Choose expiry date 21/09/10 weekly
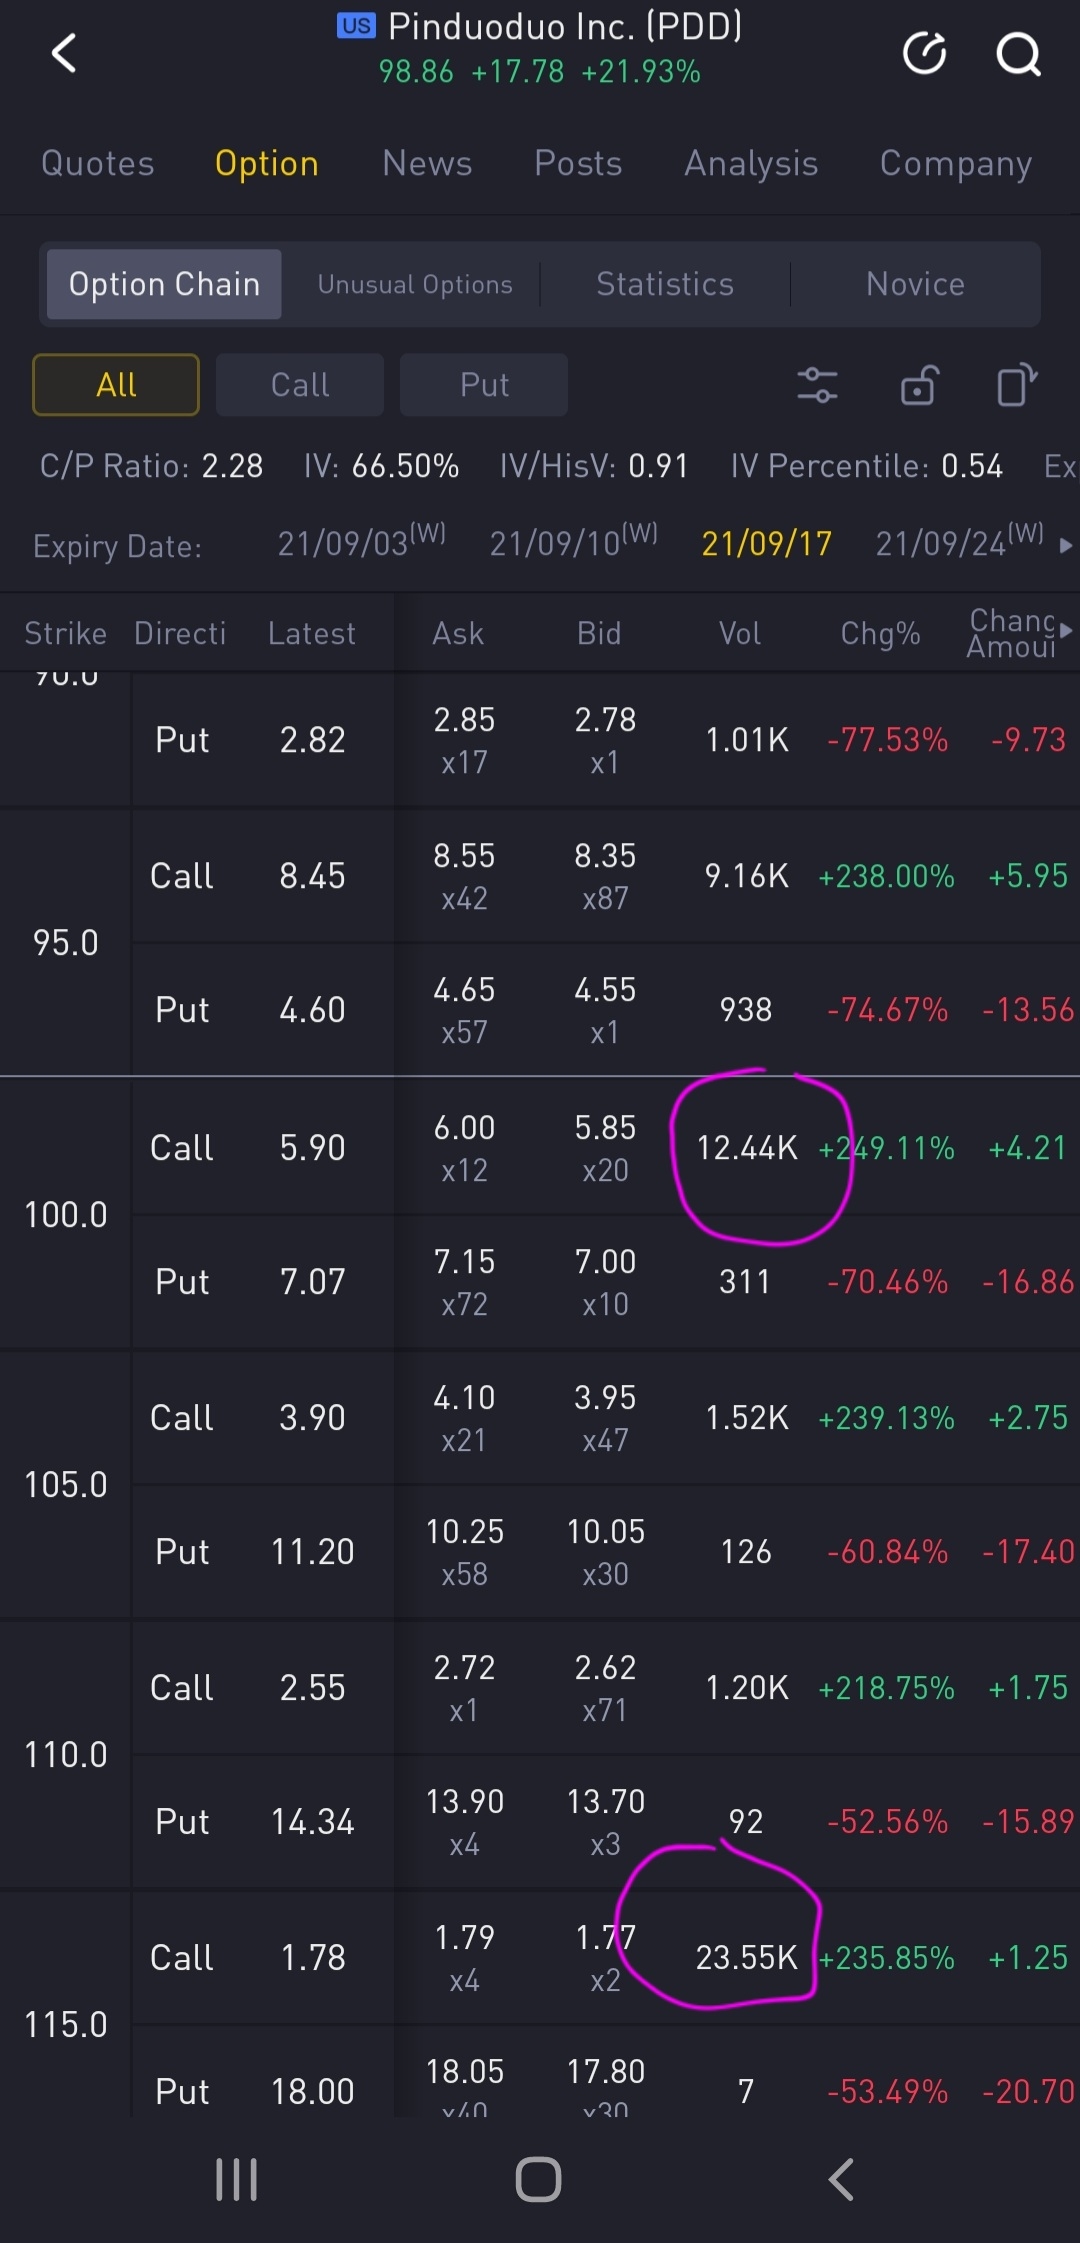The width and height of the screenshot is (1080, 2243). pos(574,541)
